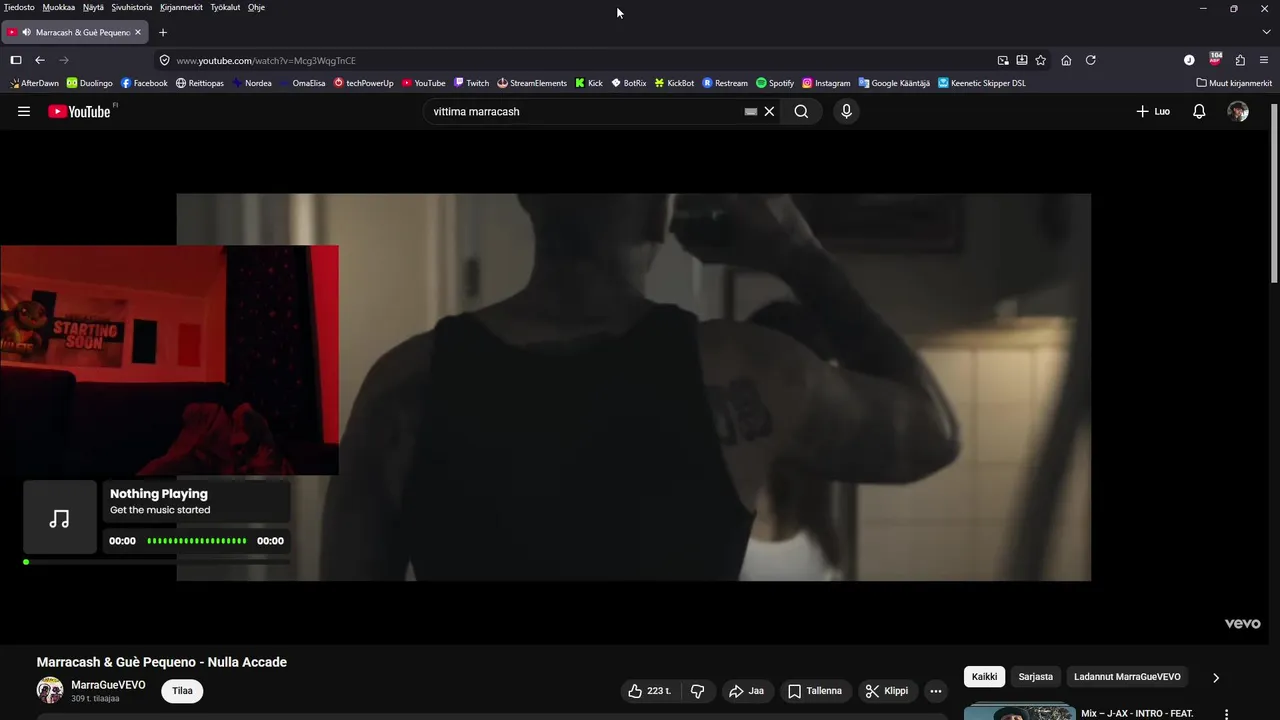Share the video via Jaa
This screenshot has width=1280, height=720.
pyautogui.click(x=746, y=691)
